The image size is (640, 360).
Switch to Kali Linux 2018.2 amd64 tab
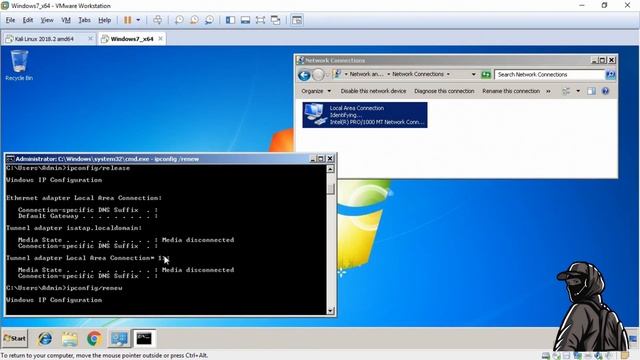(x=44, y=39)
